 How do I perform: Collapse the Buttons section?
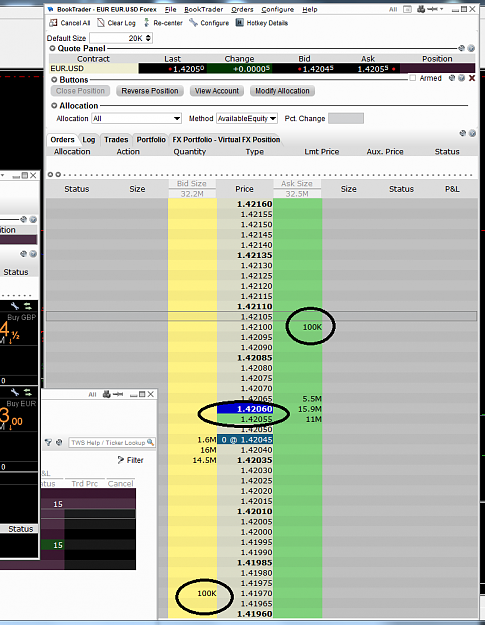(x=54, y=80)
